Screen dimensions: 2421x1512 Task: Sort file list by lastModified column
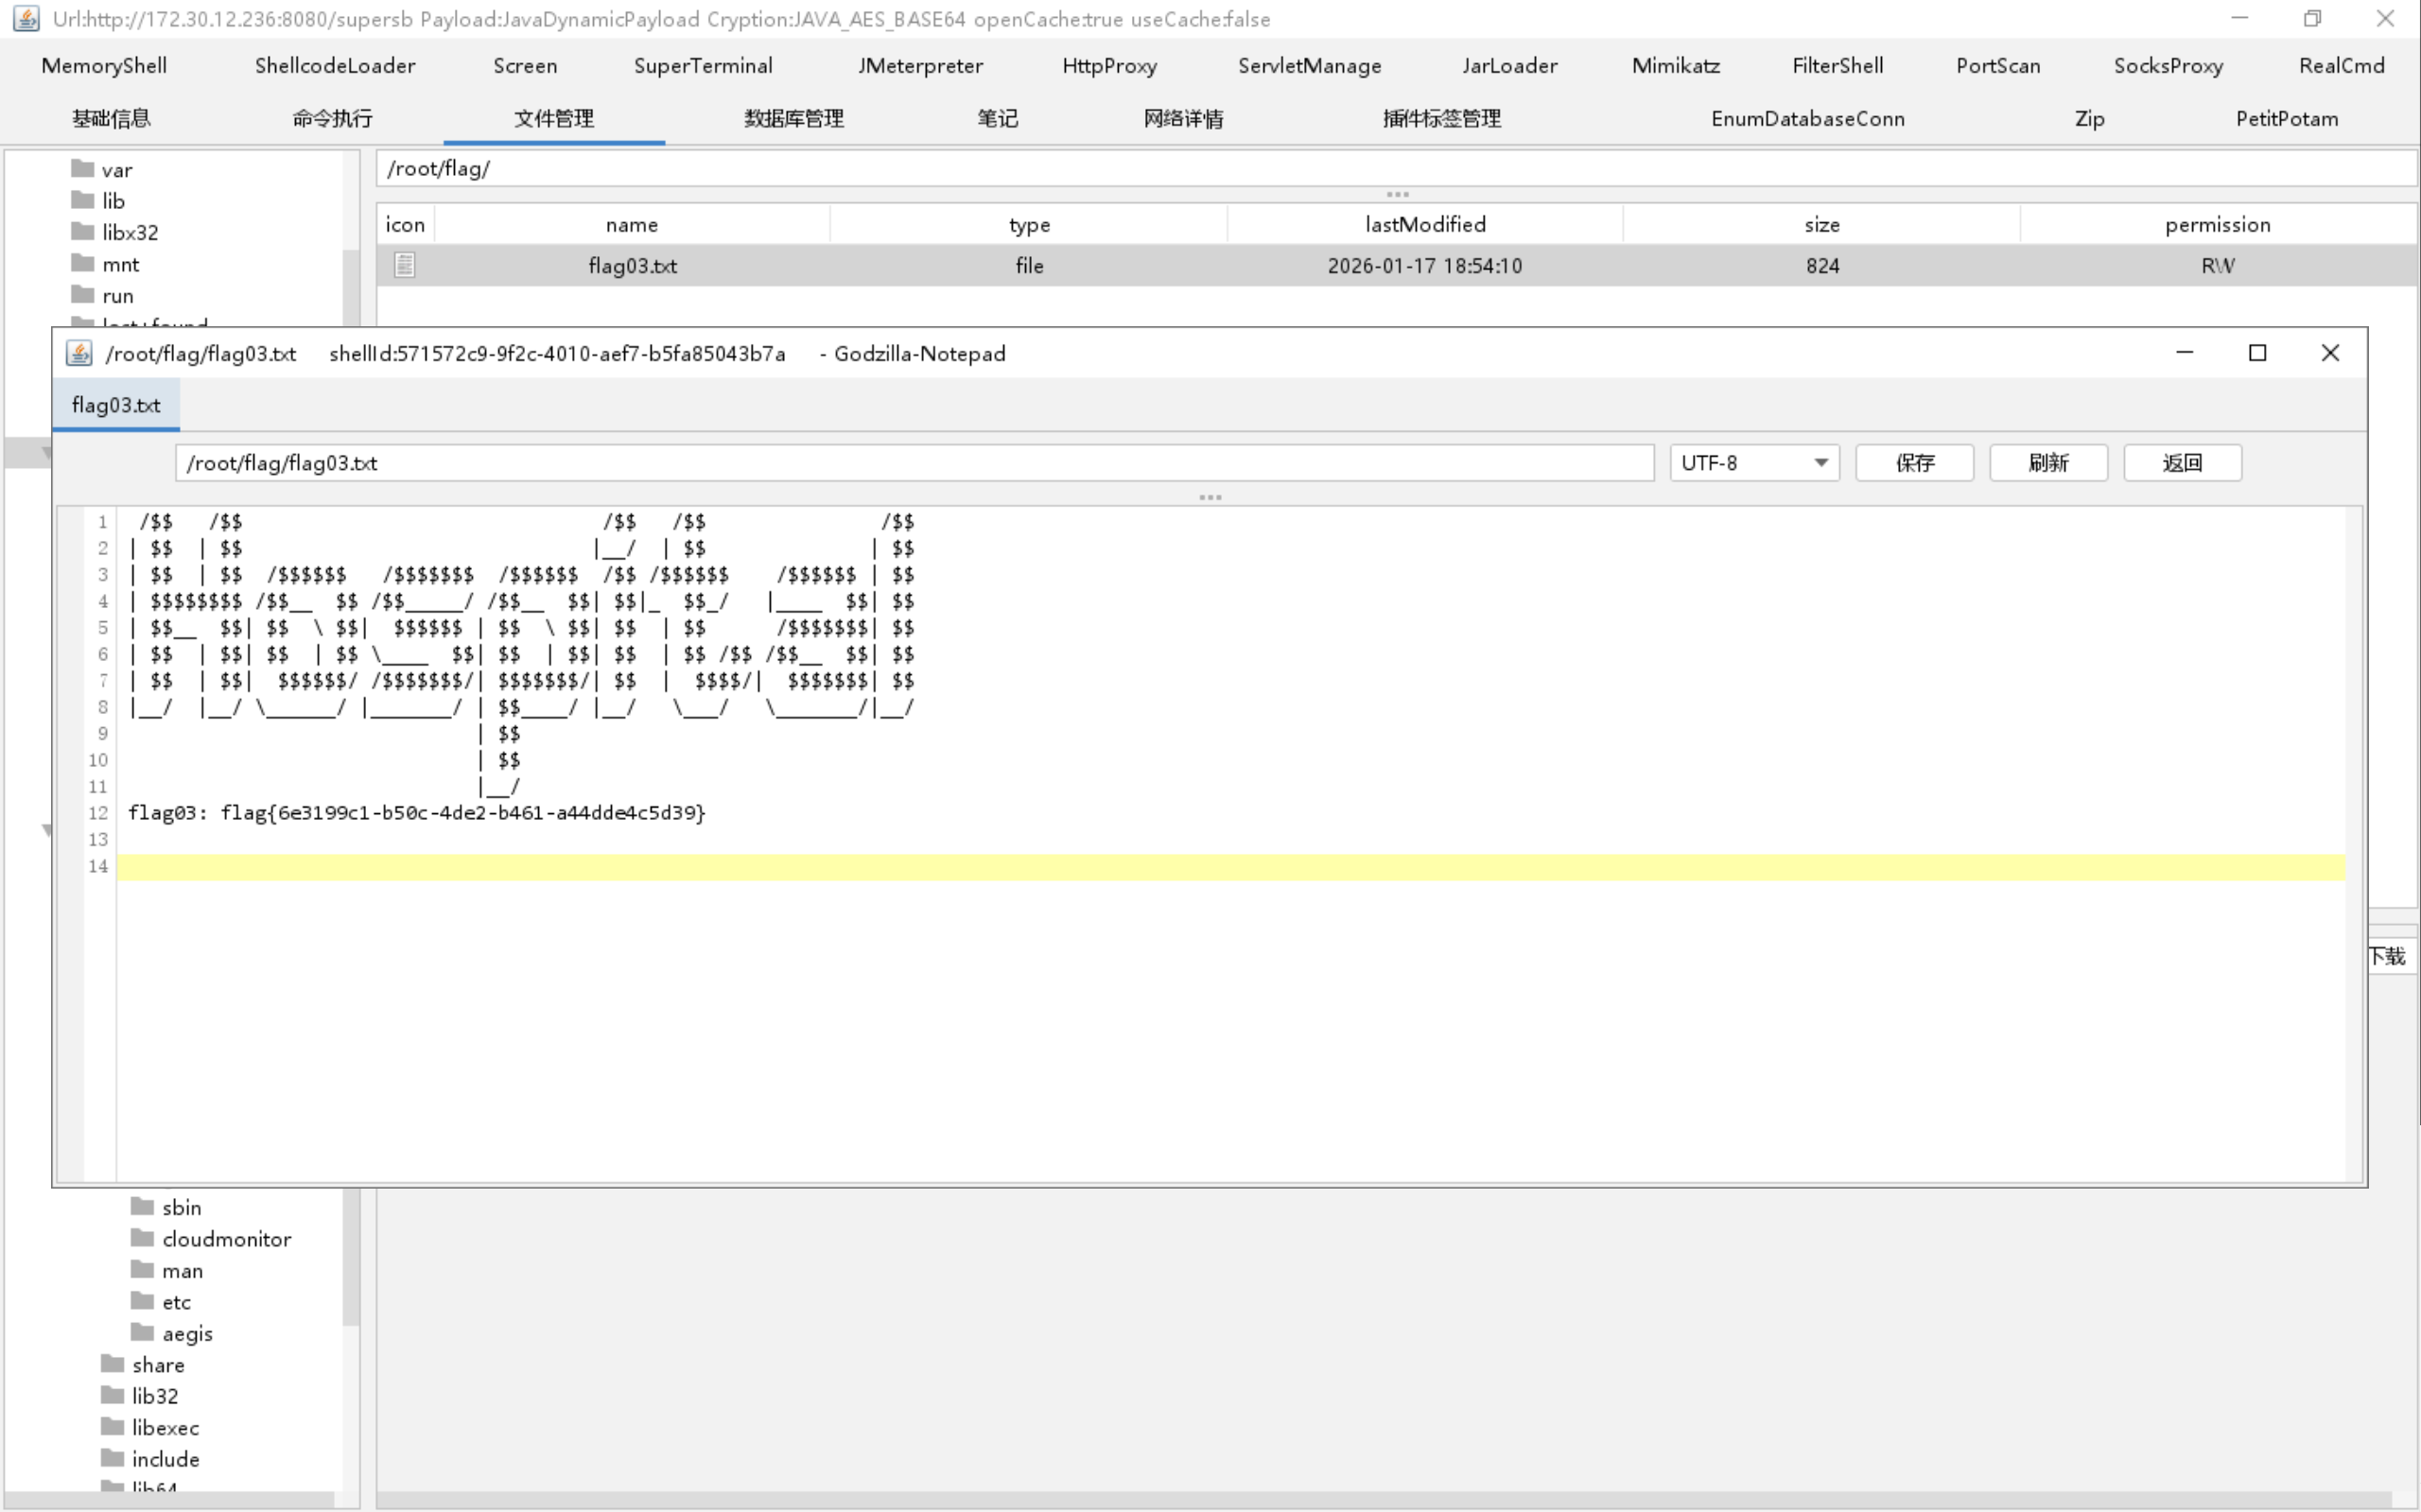[x=1424, y=224]
